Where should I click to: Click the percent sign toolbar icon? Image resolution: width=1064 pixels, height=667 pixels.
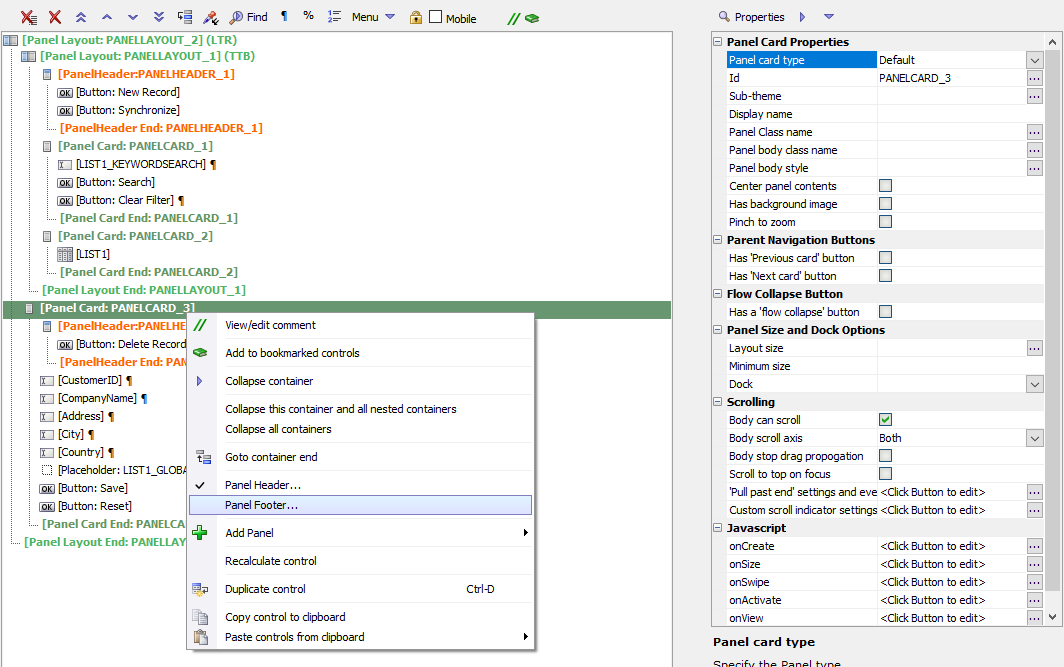[309, 16]
